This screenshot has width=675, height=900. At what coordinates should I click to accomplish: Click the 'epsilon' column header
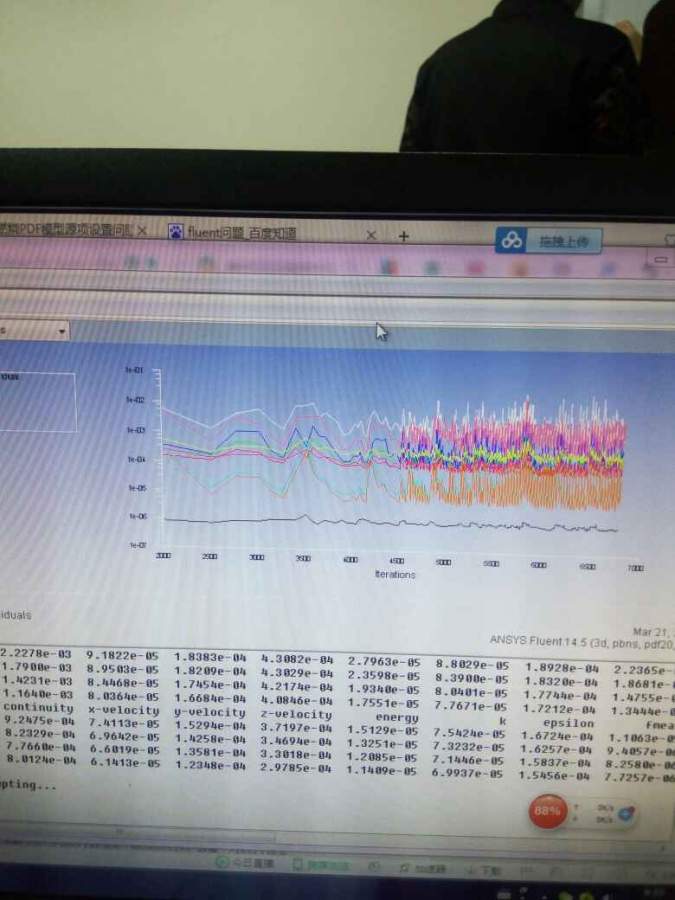click(x=568, y=723)
